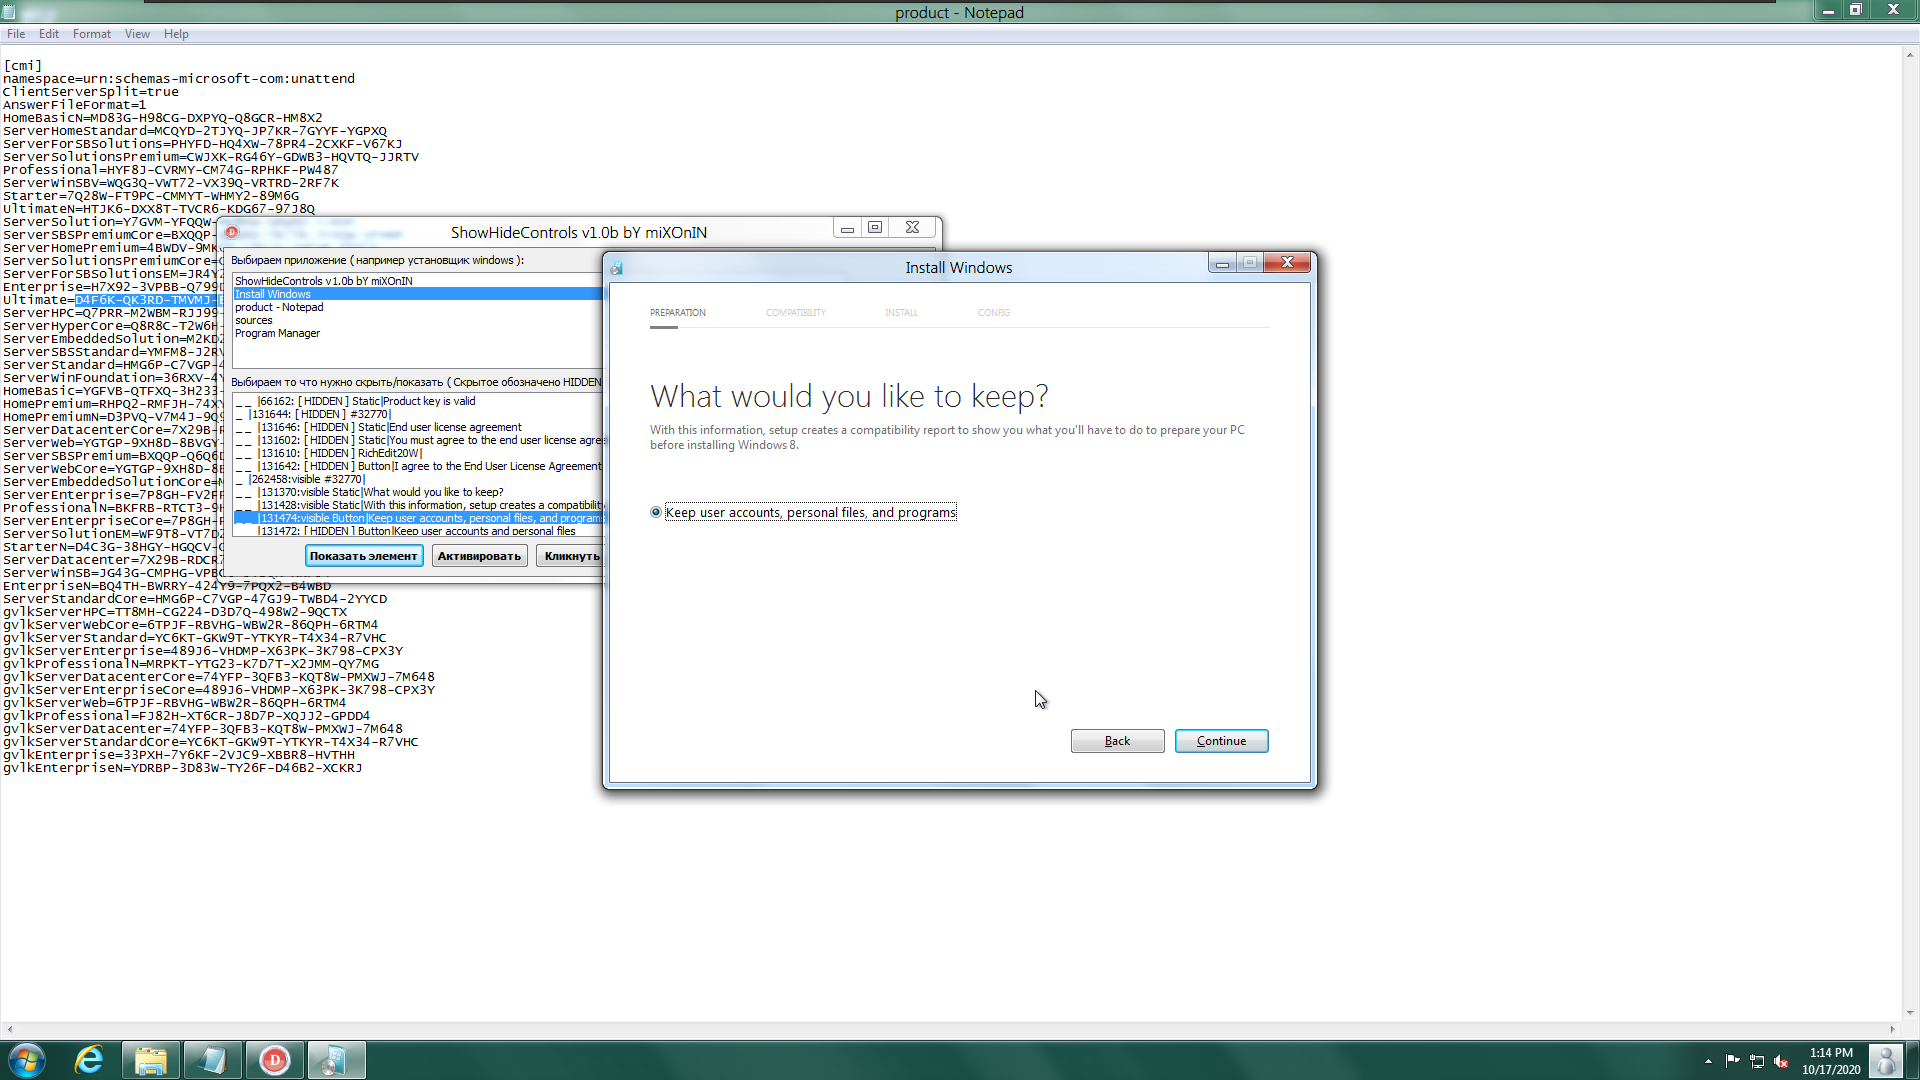Switch to ShowHideControls red D taskbar icon

[x=274, y=1060]
